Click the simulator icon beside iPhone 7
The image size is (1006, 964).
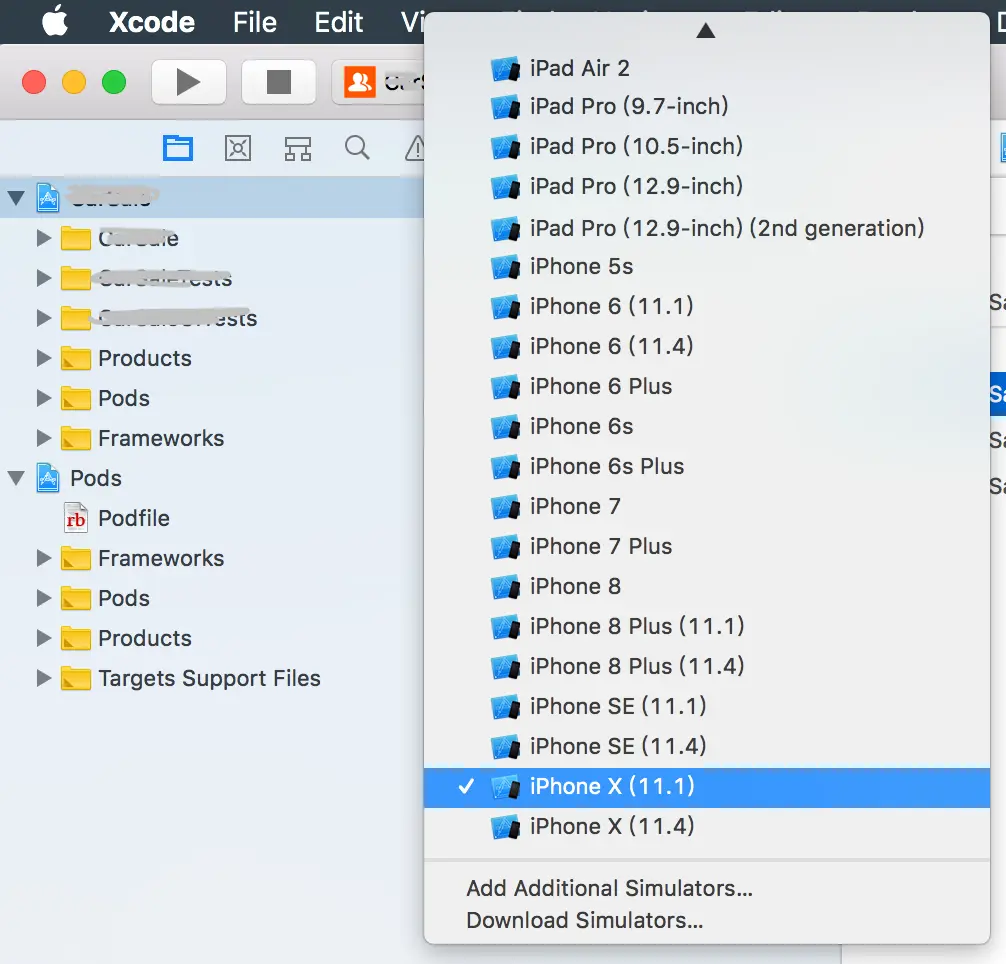click(x=506, y=507)
